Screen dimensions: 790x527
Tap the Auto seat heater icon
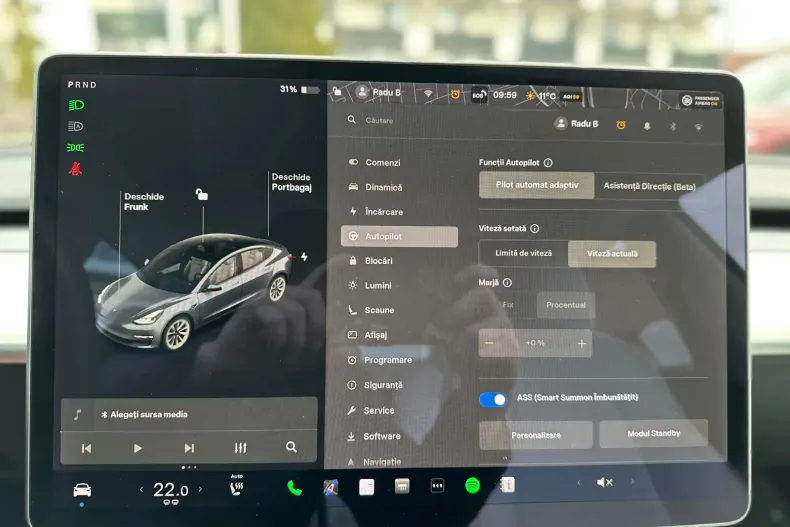coord(236,486)
